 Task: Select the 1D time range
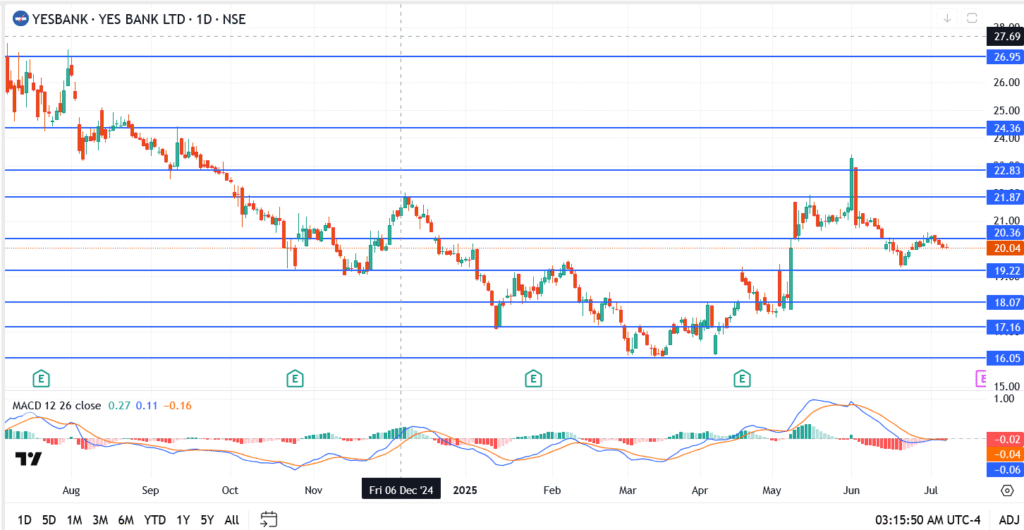pyautogui.click(x=24, y=520)
